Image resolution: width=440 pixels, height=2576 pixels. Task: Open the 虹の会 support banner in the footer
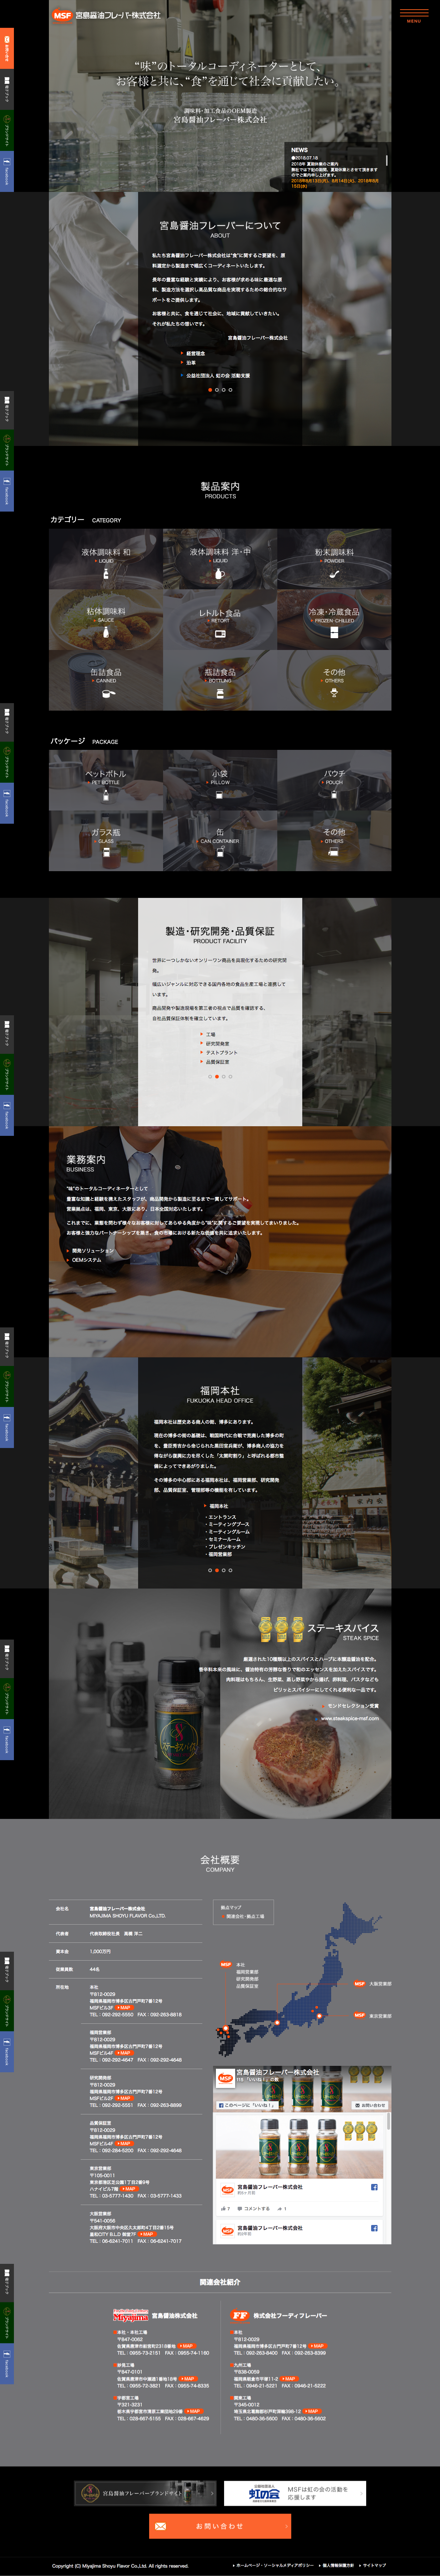coord(295,2493)
